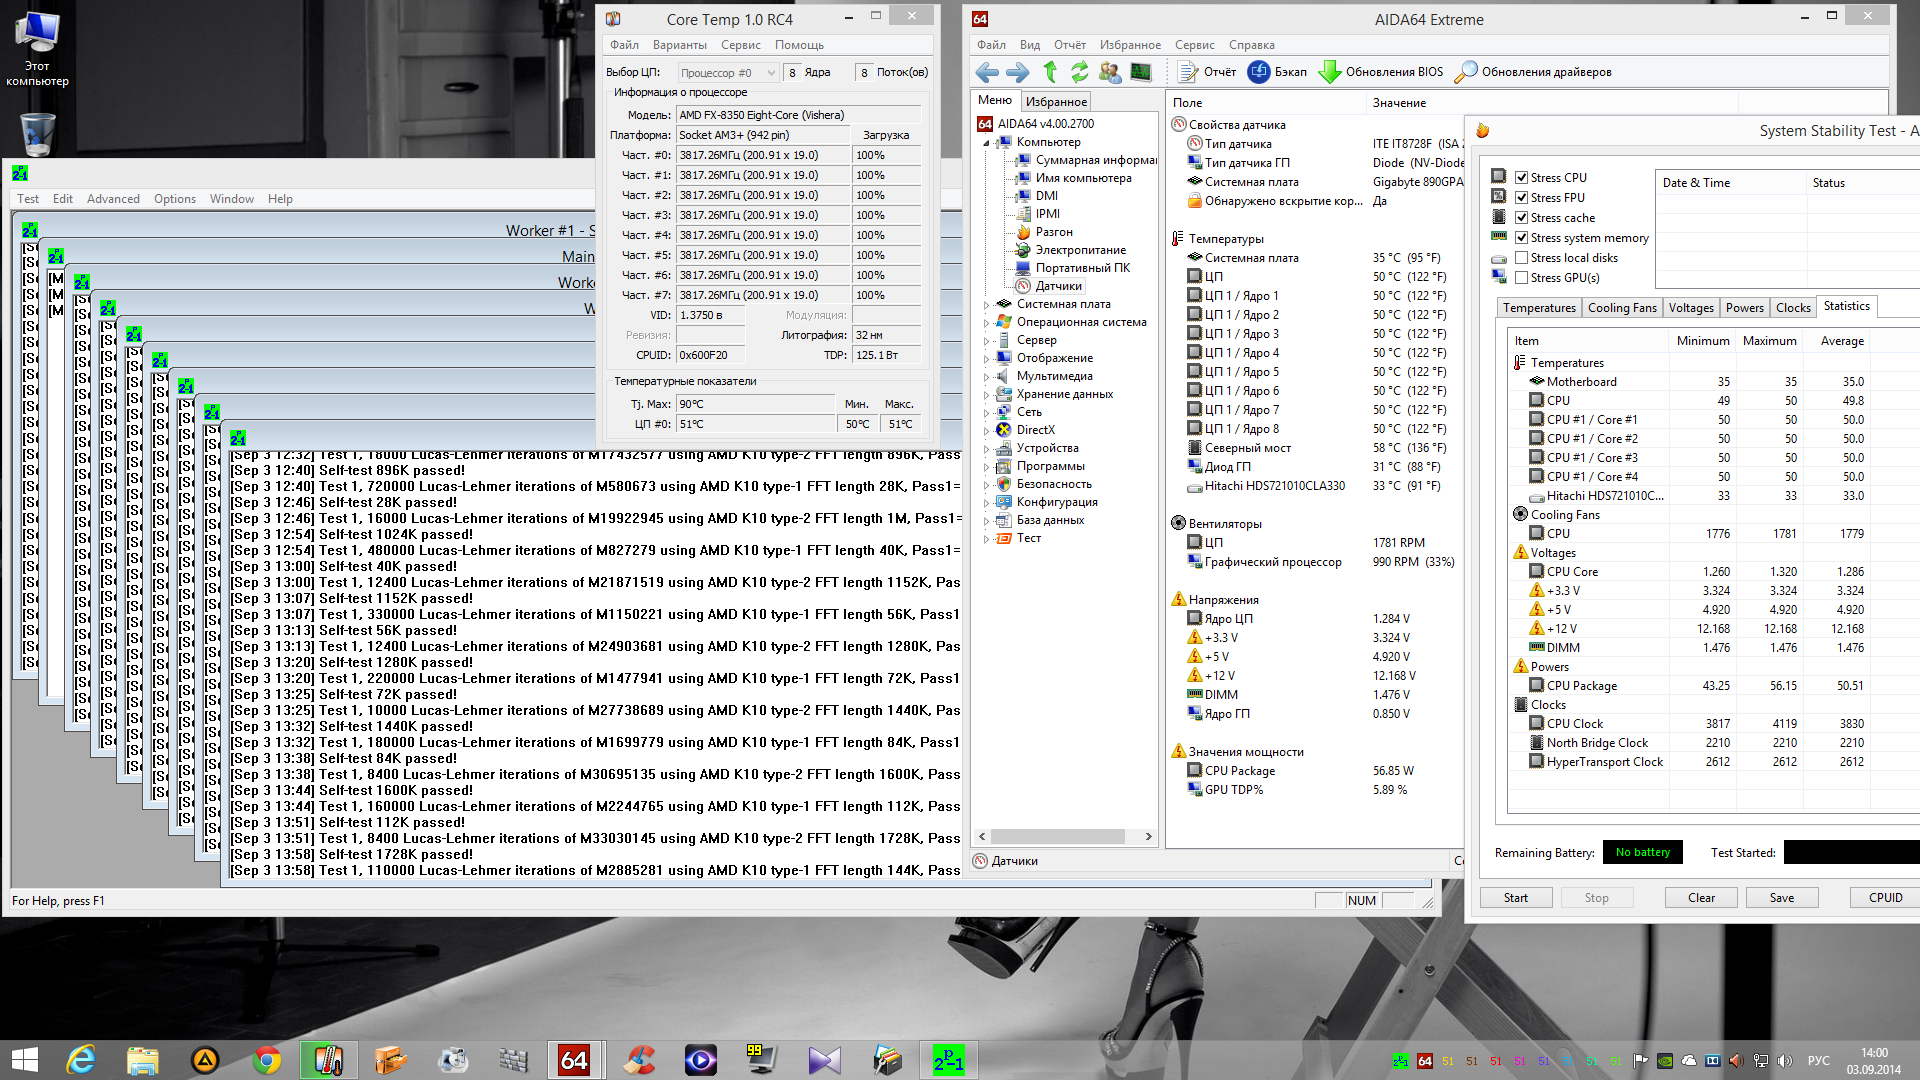Expand the Тест tree node

pyautogui.click(x=986, y=539)
